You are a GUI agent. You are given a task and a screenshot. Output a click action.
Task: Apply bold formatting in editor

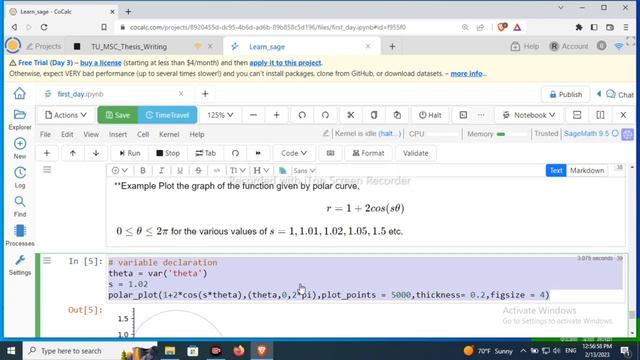(x=143, y=170)
